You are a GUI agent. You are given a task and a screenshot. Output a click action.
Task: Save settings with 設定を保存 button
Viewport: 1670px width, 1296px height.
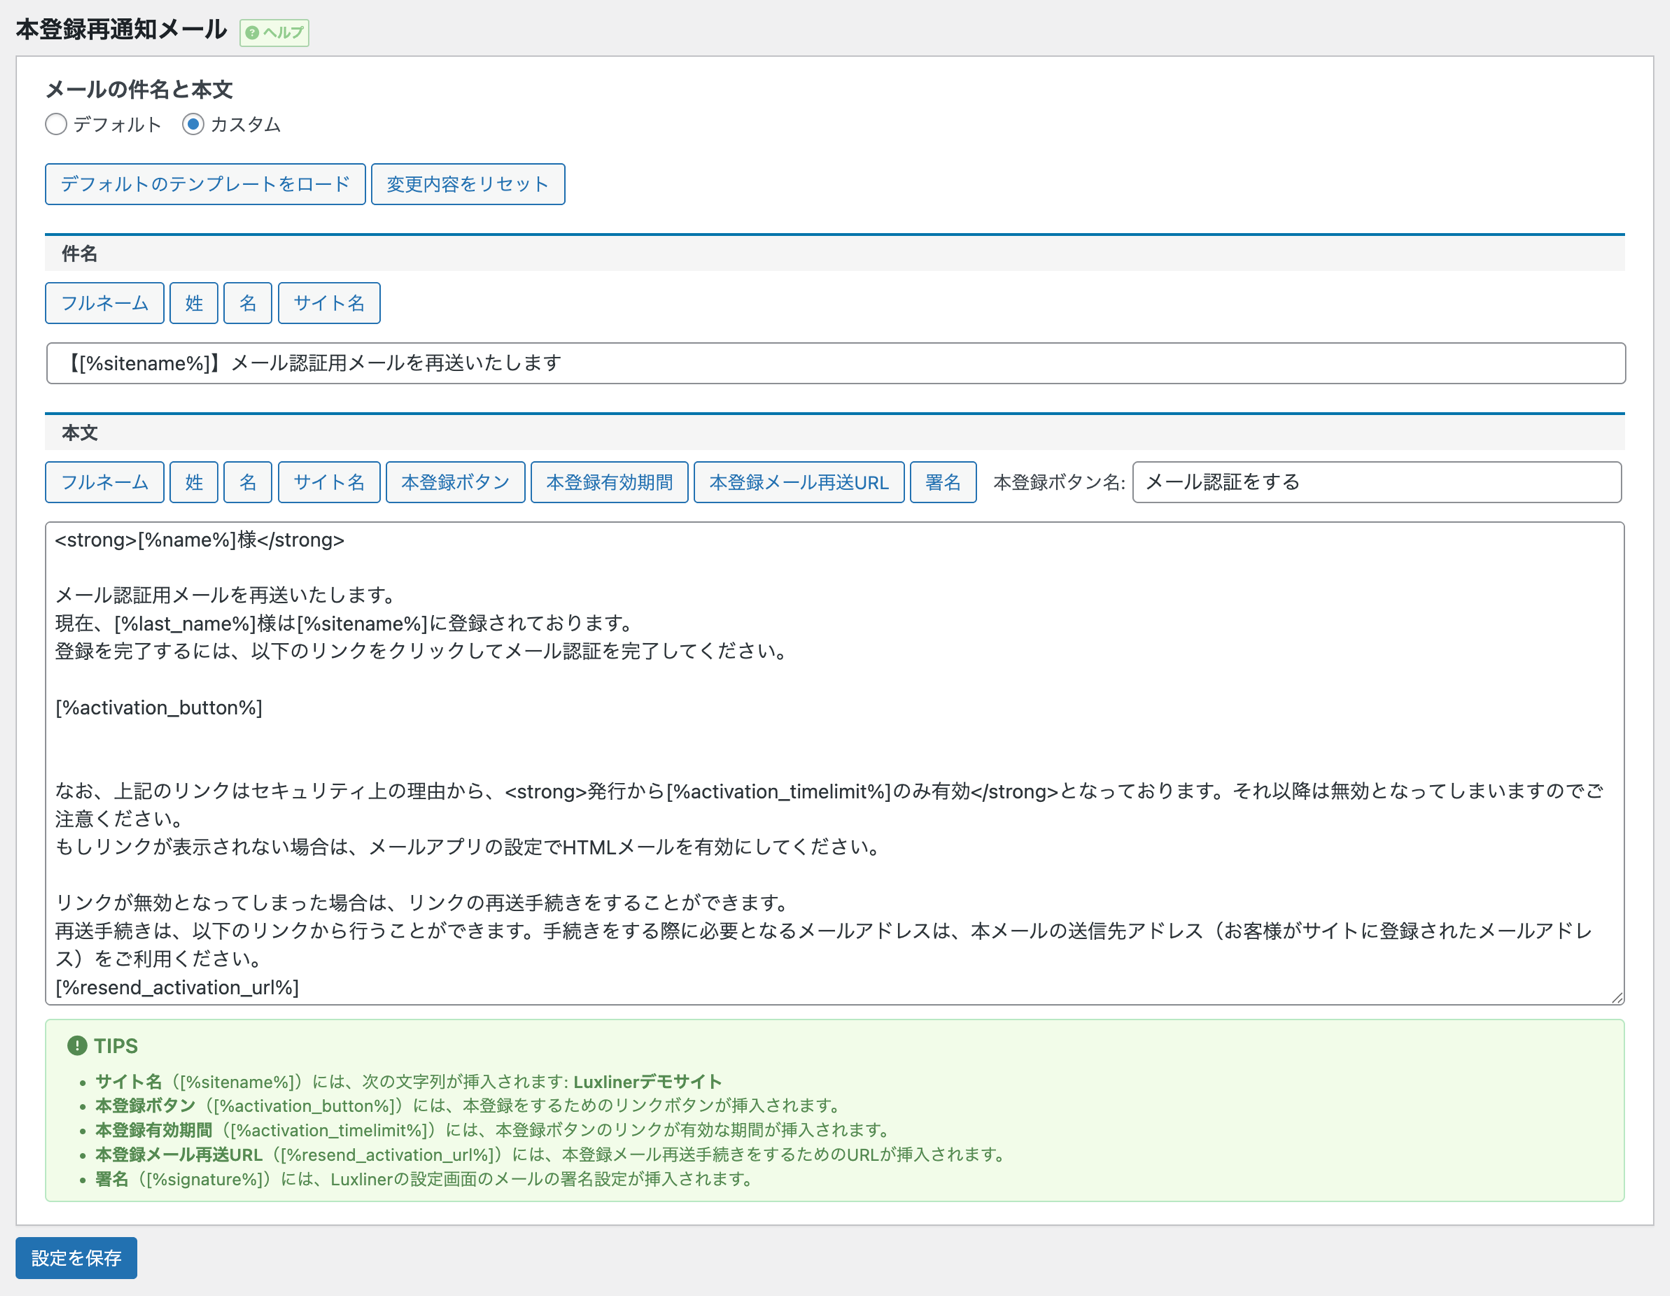click(x=76, y=1258)
